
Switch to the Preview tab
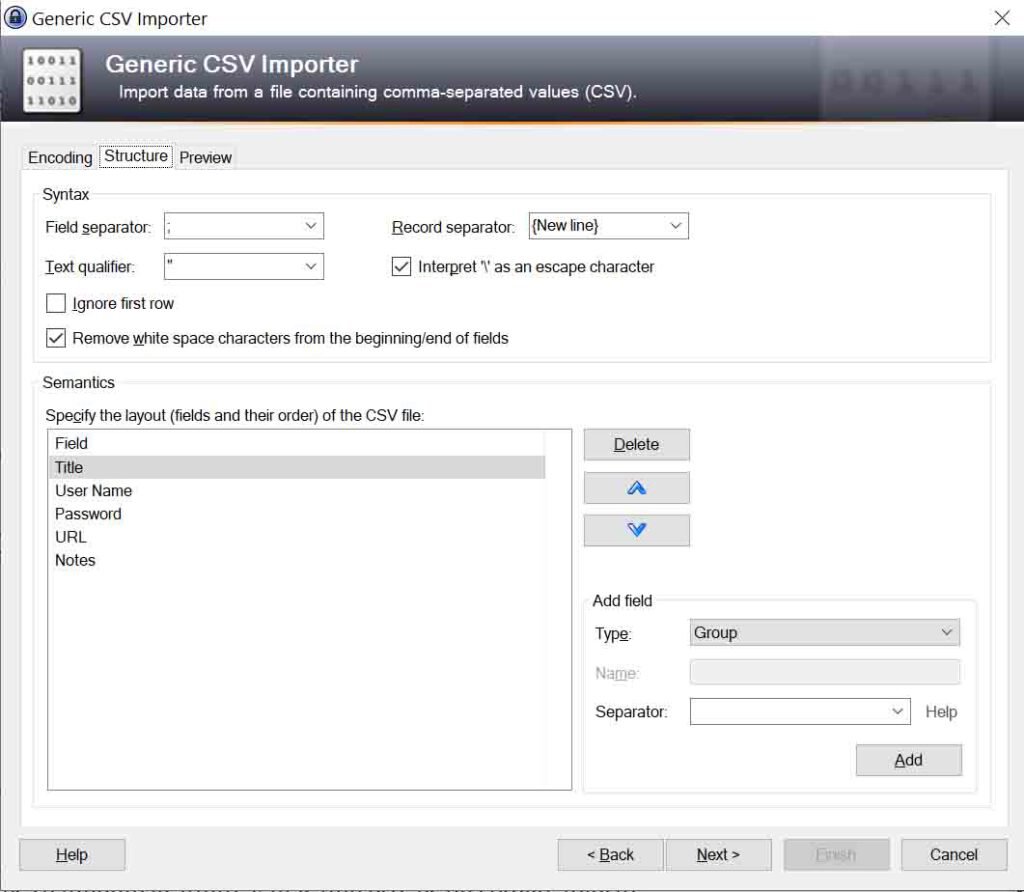205,157
